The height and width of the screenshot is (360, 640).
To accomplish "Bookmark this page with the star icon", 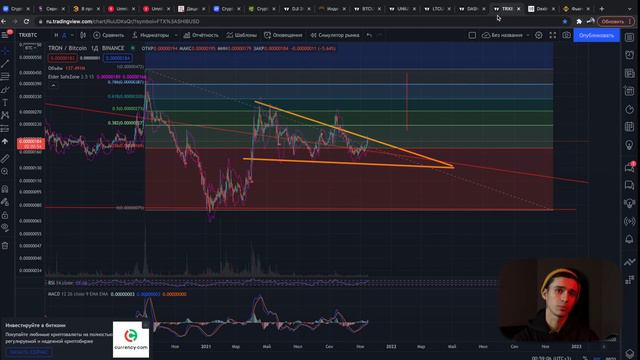I will point(565,21).
